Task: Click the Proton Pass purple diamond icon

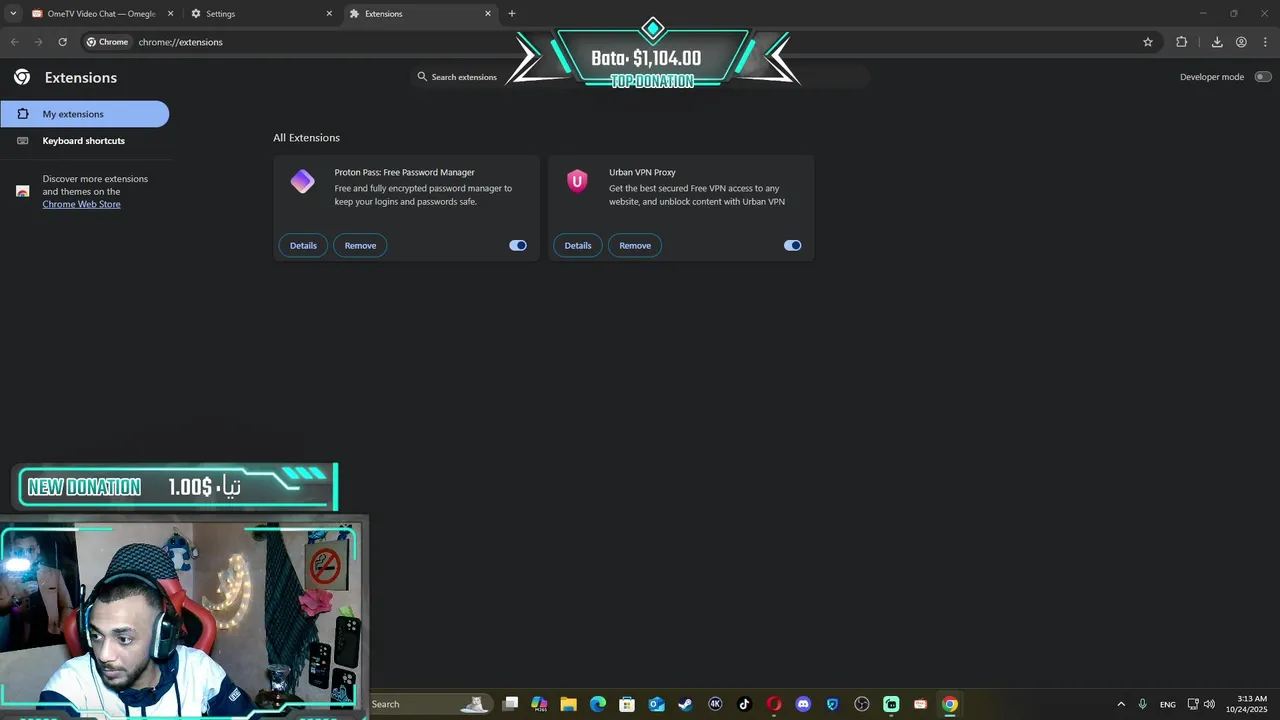Action: click(x=302, y=181)
